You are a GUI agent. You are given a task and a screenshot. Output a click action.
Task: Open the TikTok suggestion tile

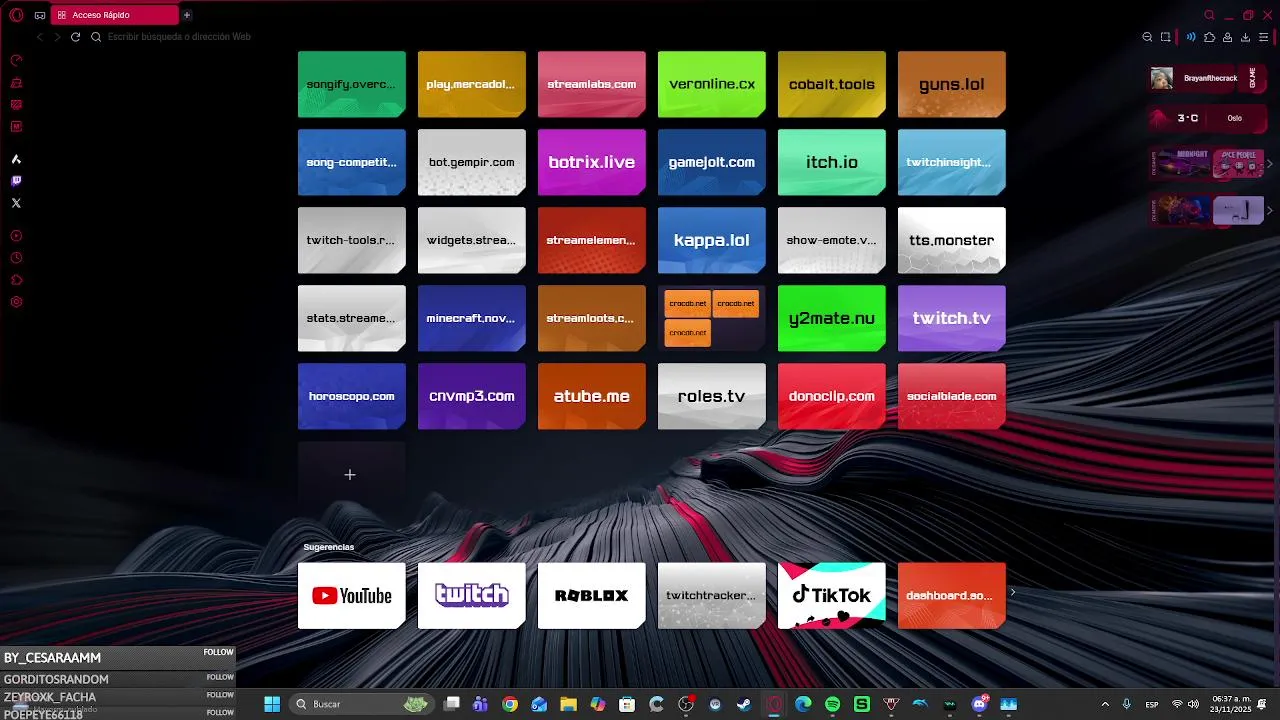832,596
